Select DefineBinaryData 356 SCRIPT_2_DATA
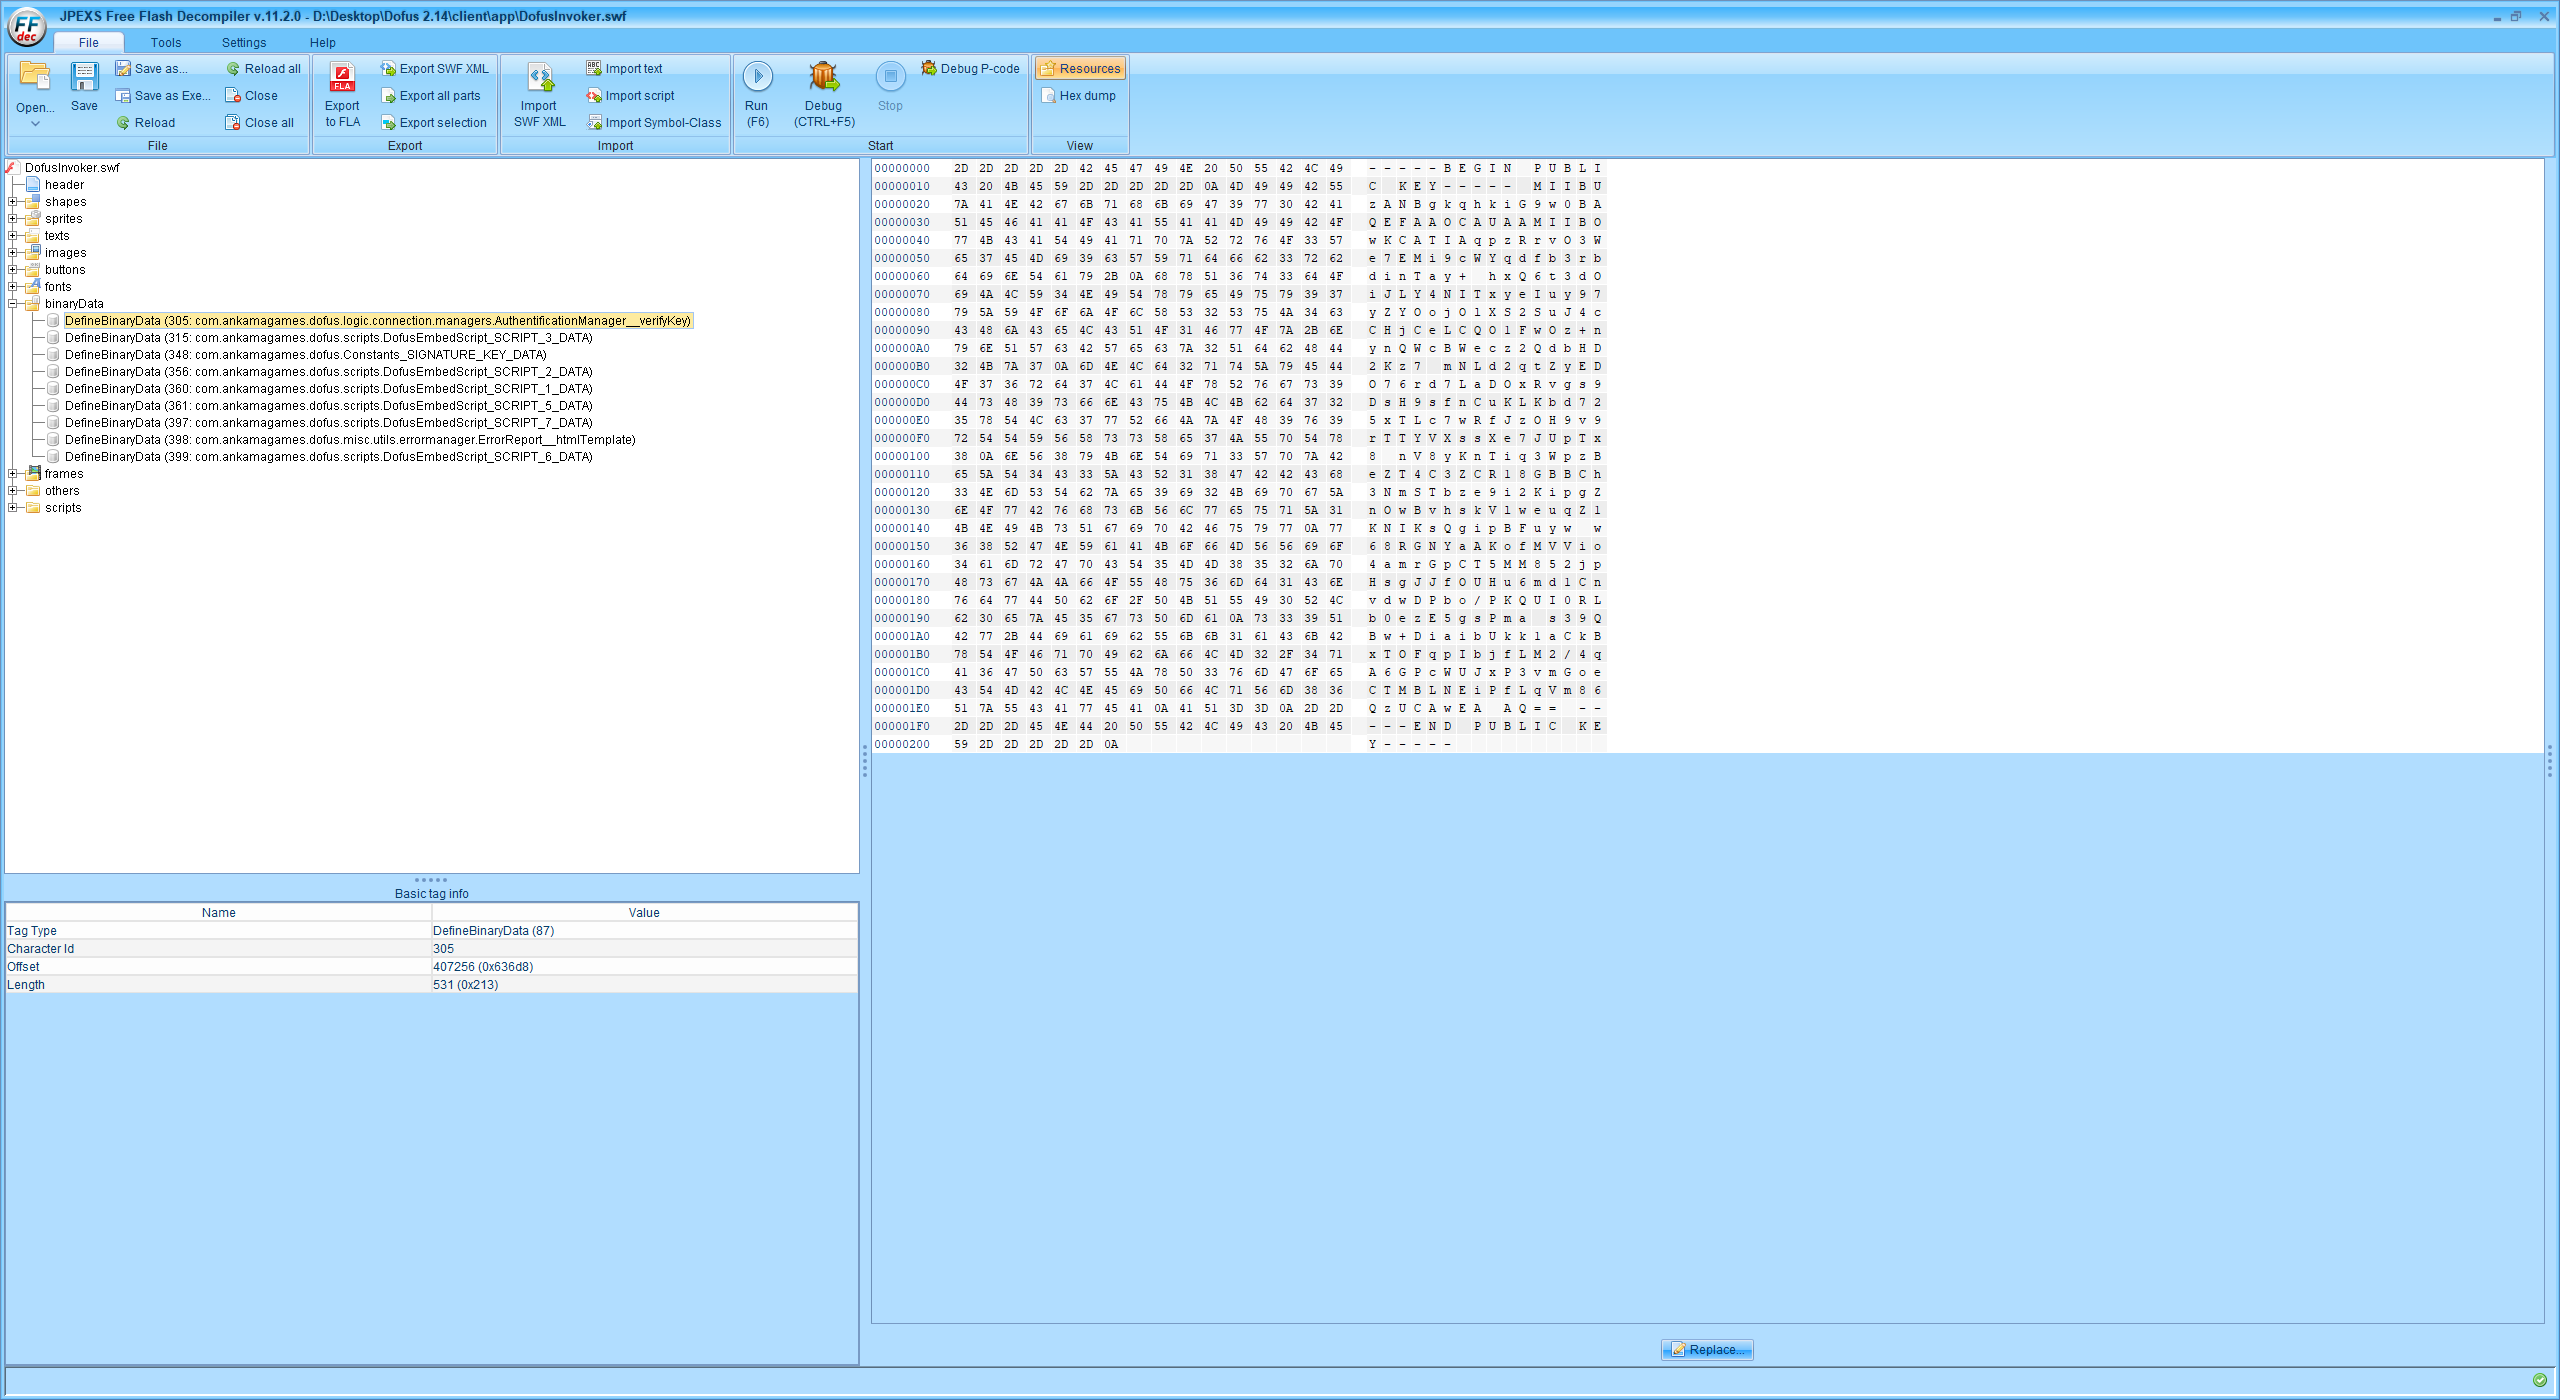This screenshot has height=1400, width=2560. (328, 372)
